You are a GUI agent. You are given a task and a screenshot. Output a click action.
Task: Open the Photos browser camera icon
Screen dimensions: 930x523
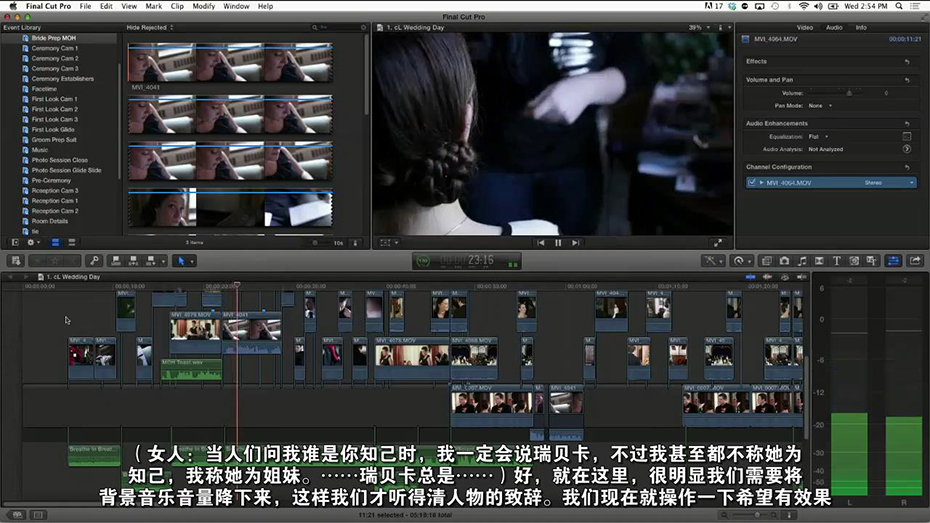(784, 261)
